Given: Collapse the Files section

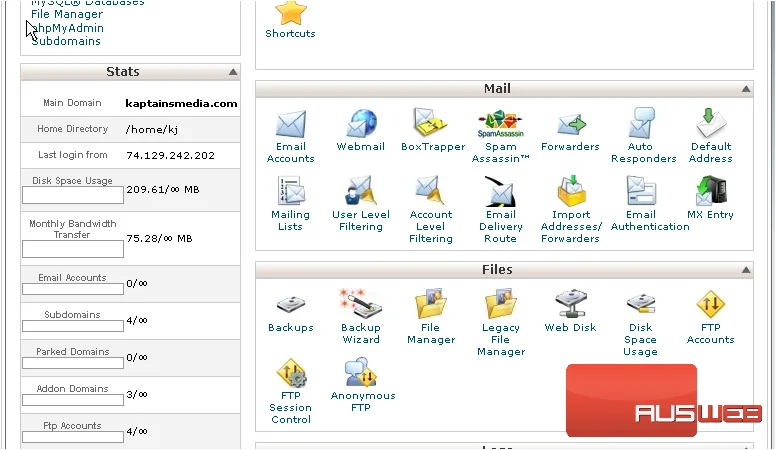Looking at the screenshot, I should [x=746, y=270].
